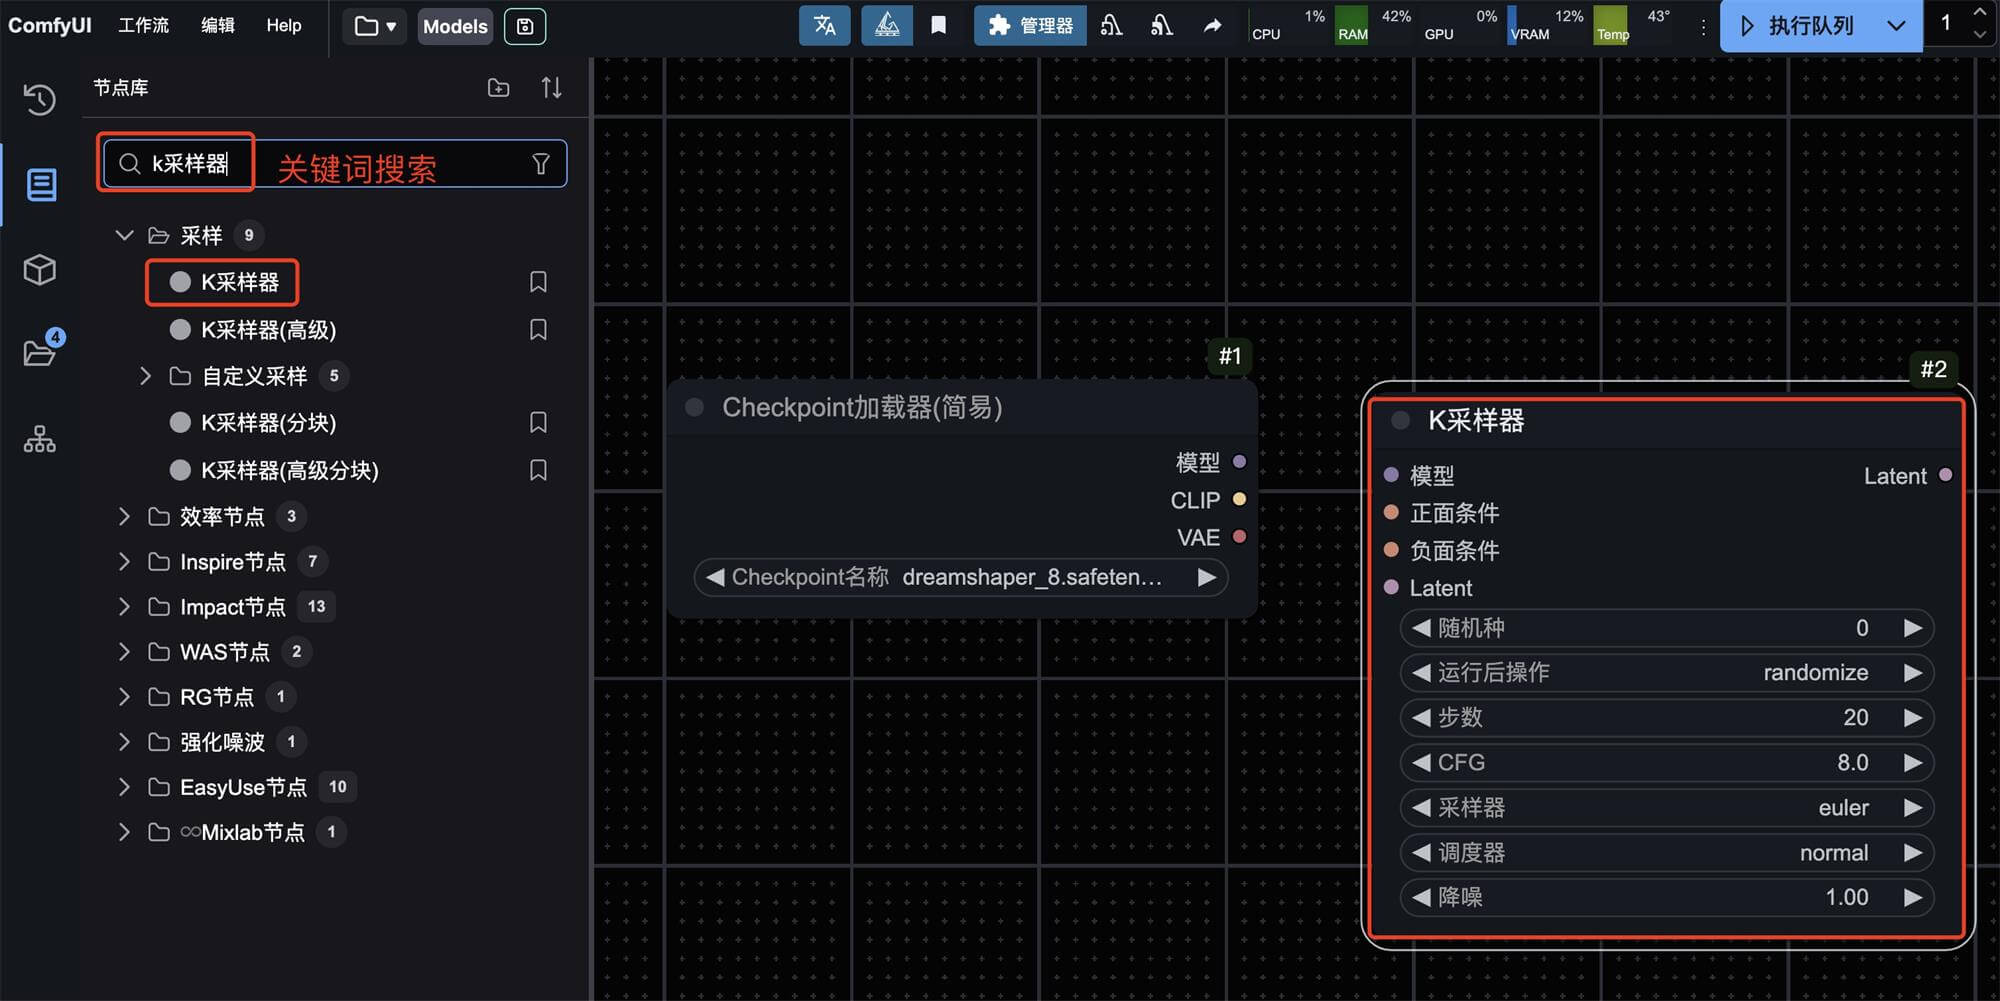This screenshot has height=1001, width=2000.
Task: Open the model library cube icon
Action: (40, 270)
